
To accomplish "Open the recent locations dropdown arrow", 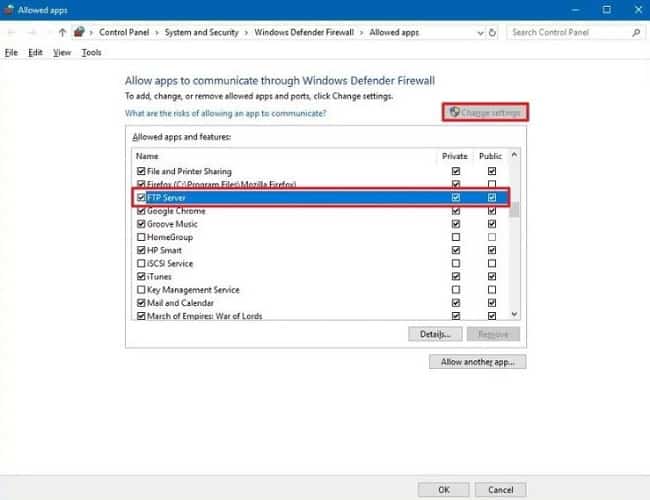I will pos(48,32).
